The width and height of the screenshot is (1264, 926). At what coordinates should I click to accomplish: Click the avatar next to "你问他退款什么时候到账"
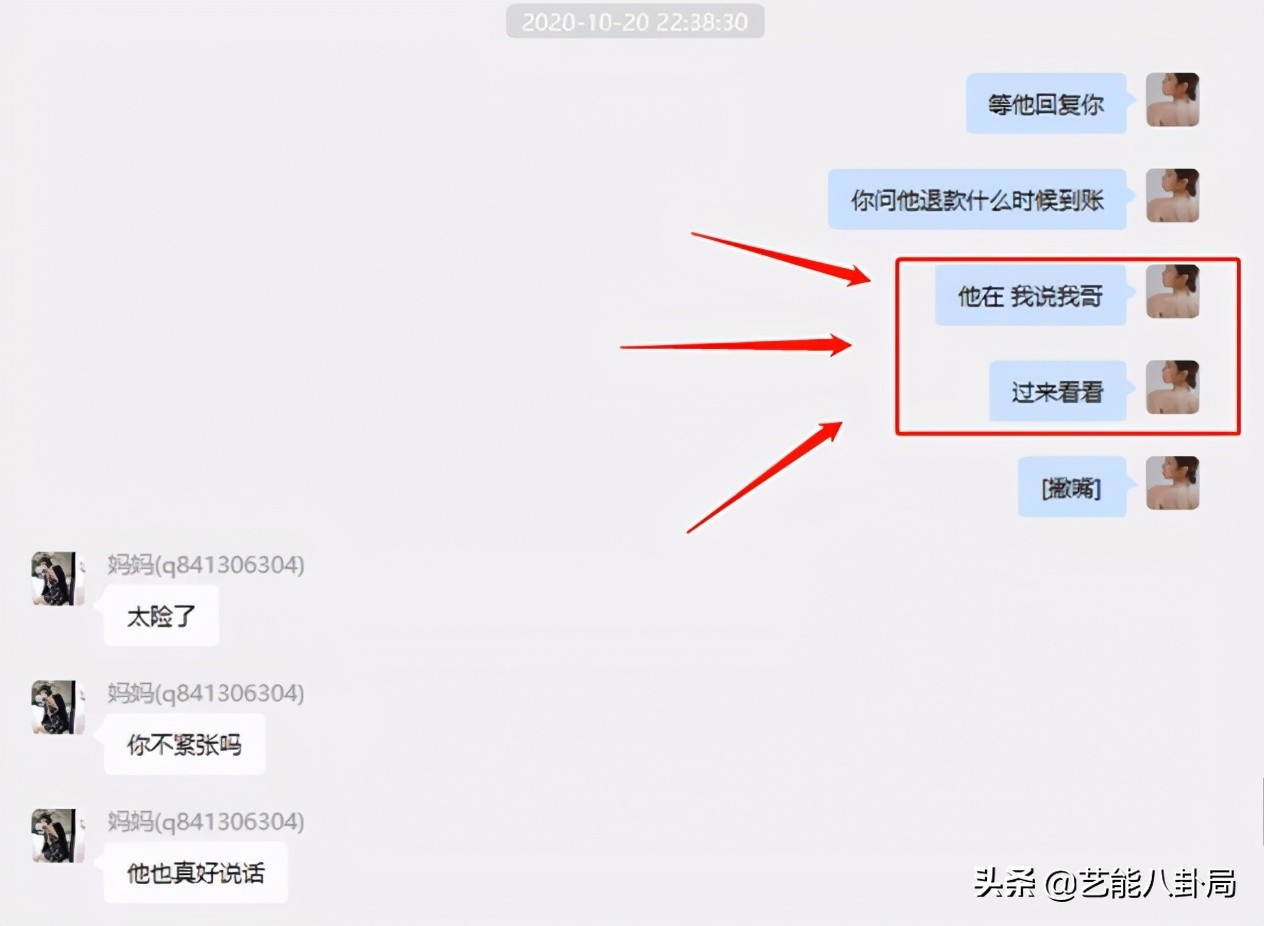pyautogui.click(x=1172, y=195)
